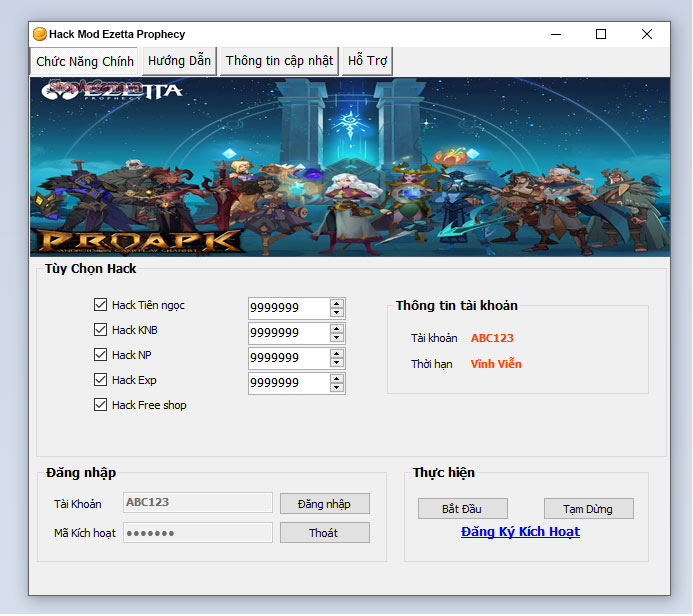Toggle Hack Tiên ngọc checkbox
Image resolution: width=693 pixels, height=616 pixels.
100,304
